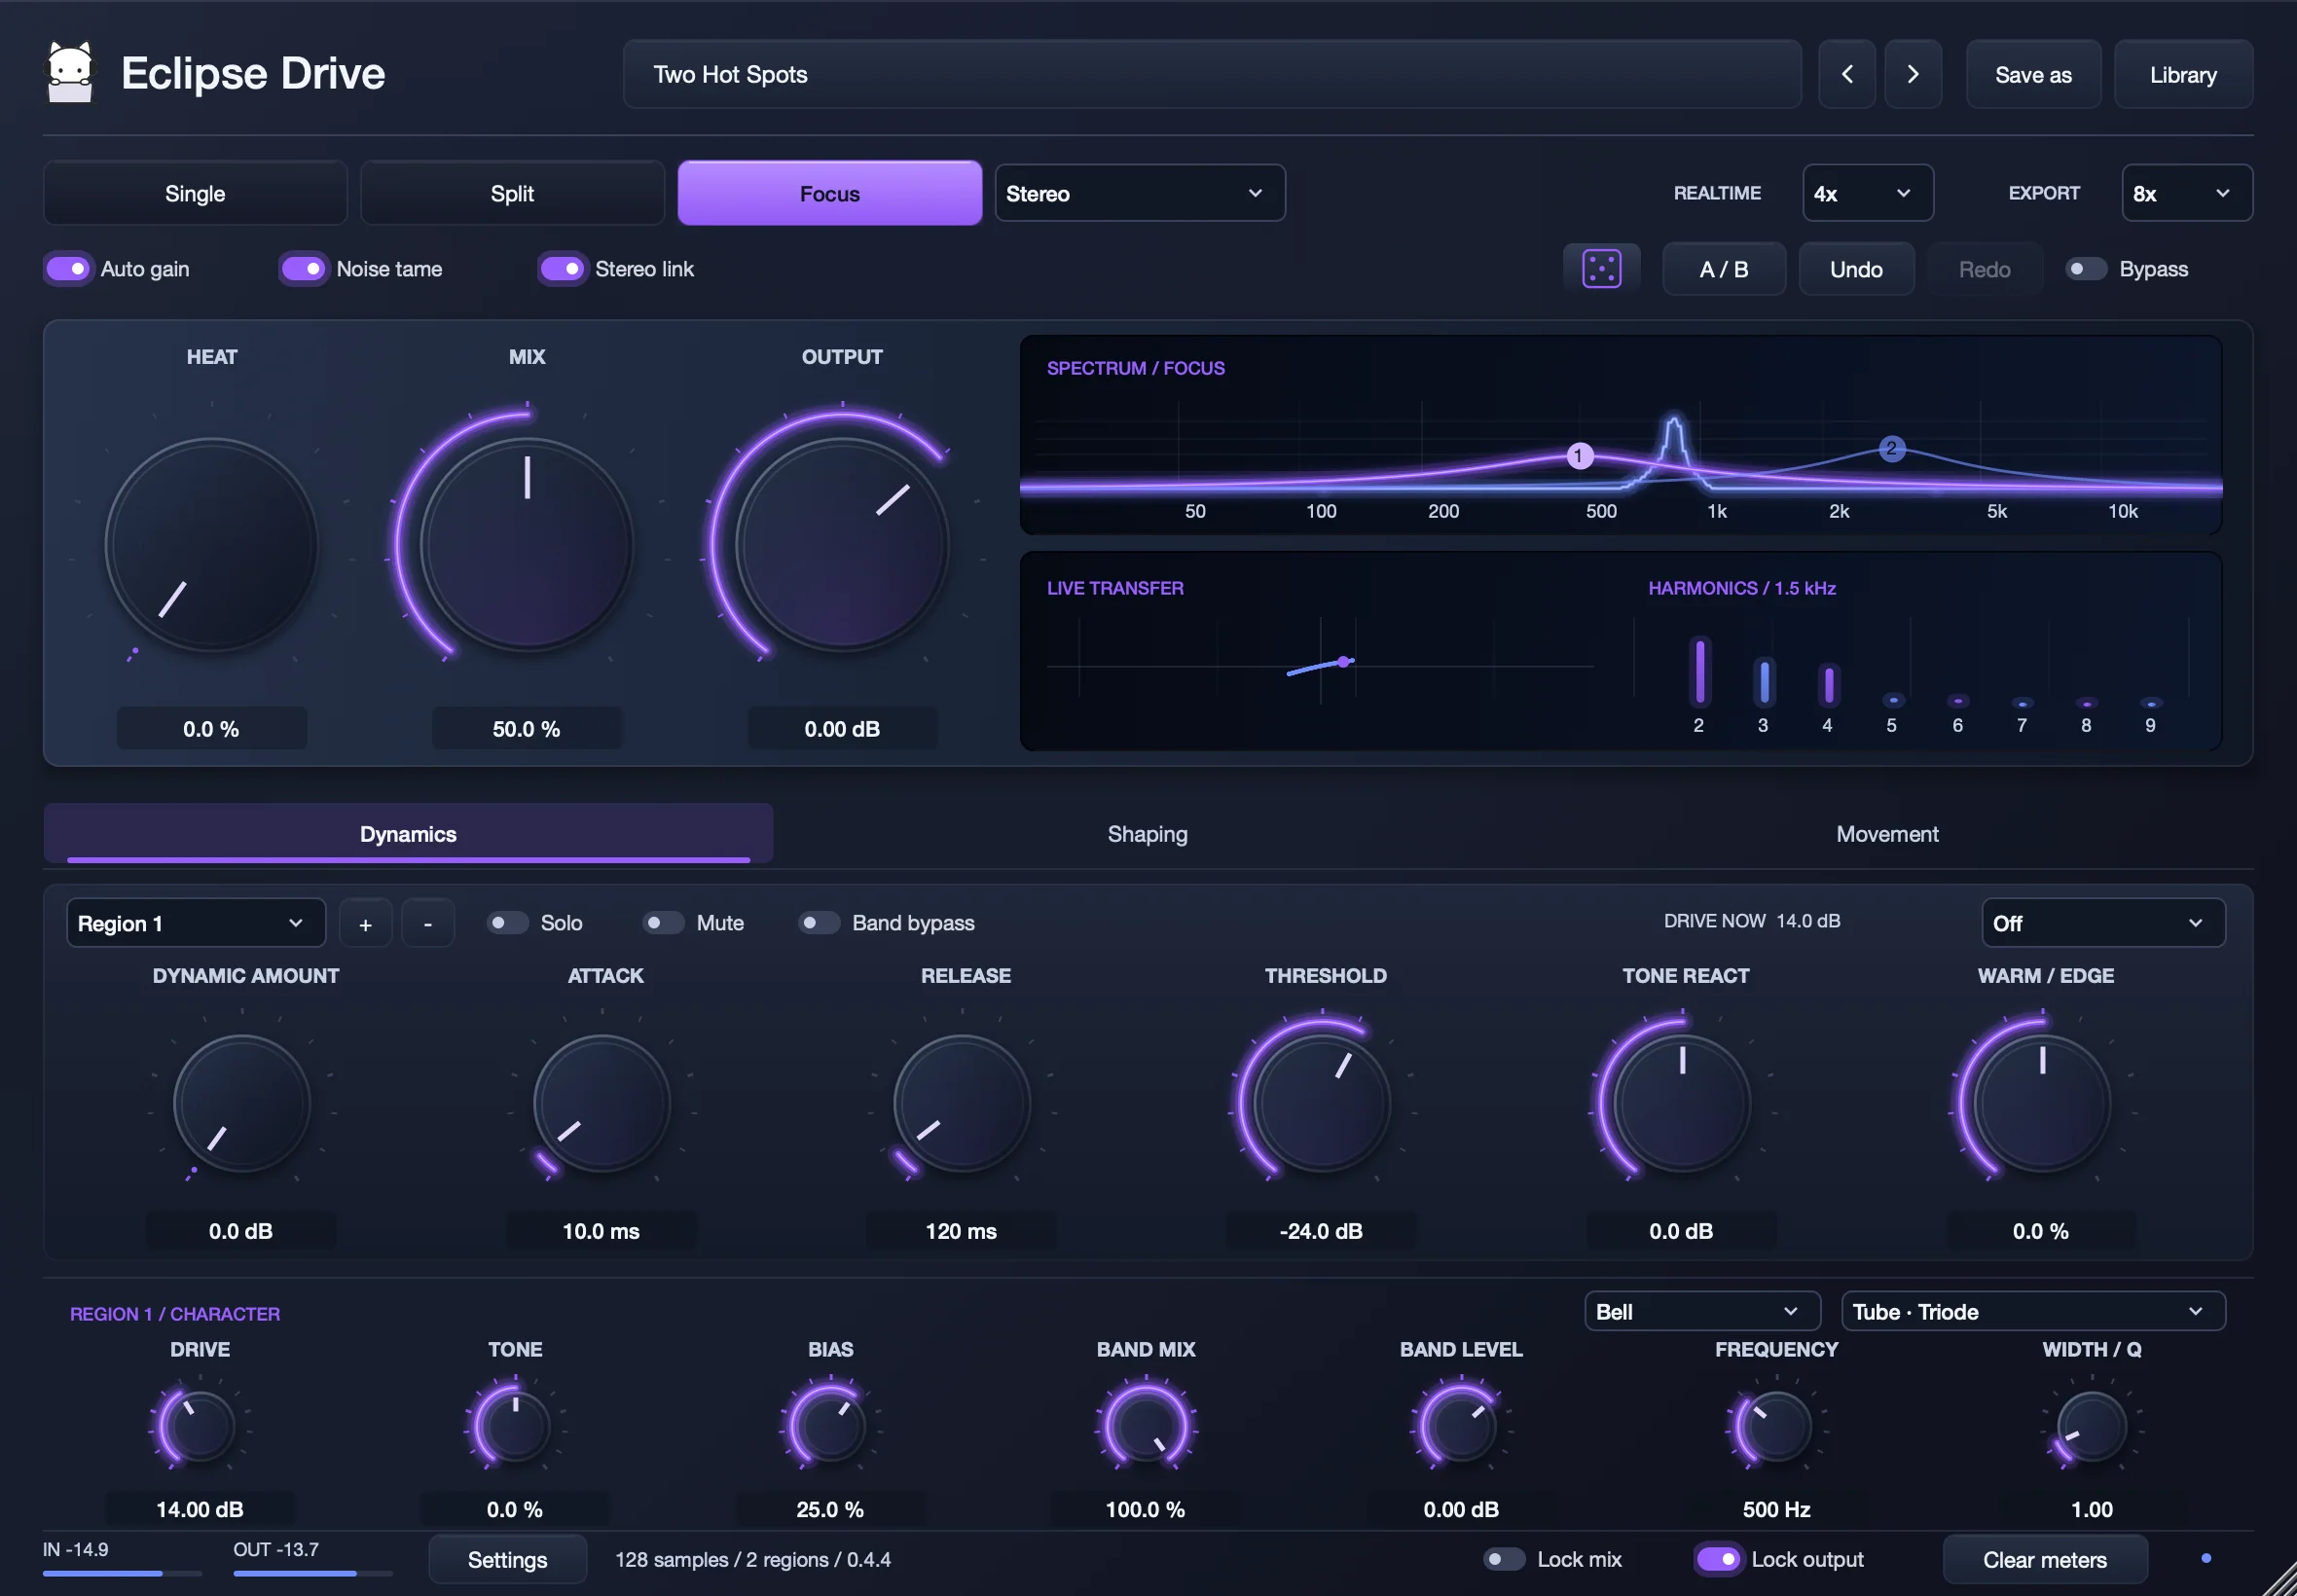Toggle Noise tame off
This screenshot has width=2297, height=1596.
(x=303, y=269)
